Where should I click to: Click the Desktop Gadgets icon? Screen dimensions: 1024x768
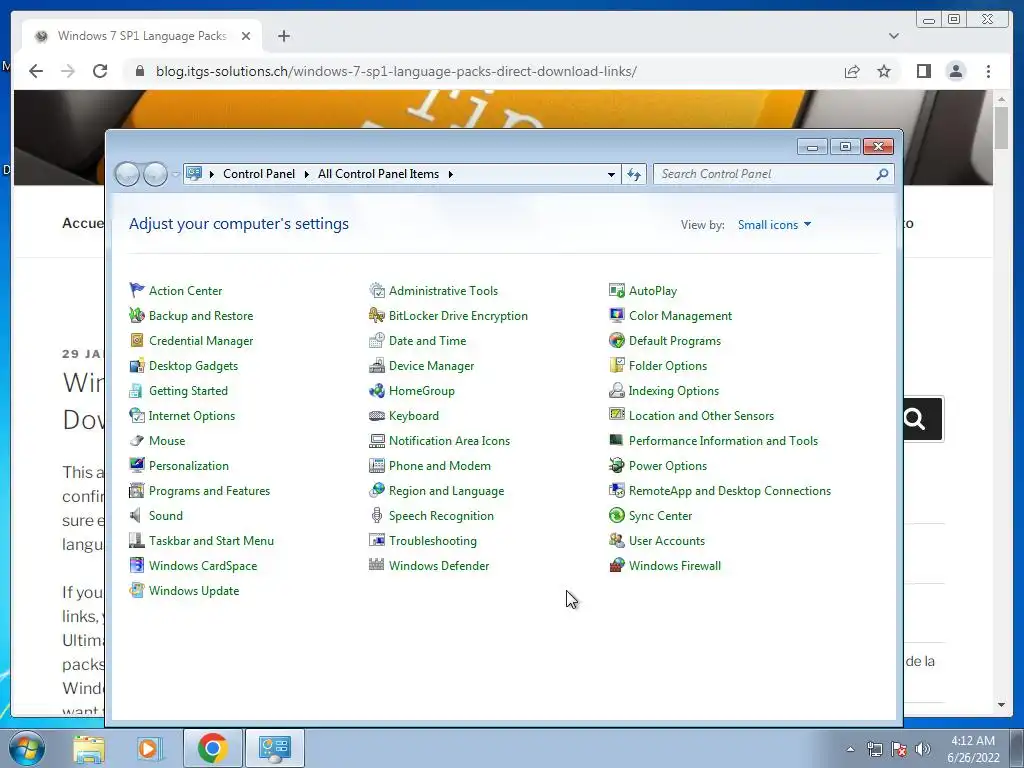(x=136, y=366)
